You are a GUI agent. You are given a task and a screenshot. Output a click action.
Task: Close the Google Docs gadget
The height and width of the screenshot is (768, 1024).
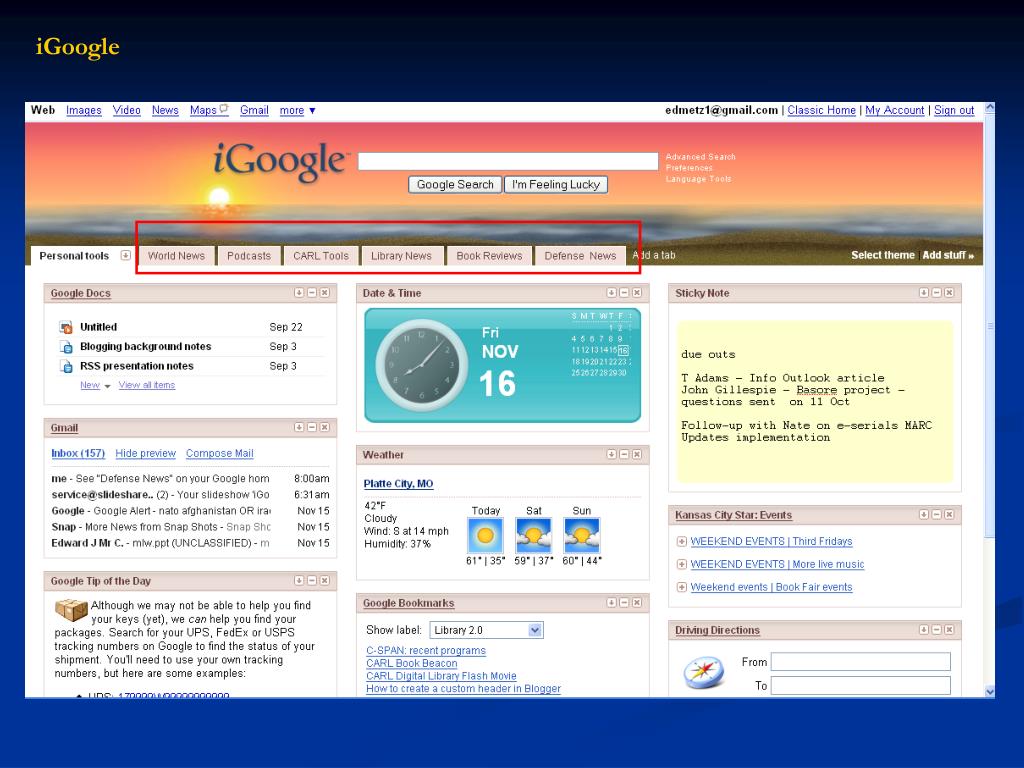(x=325, y=293)
